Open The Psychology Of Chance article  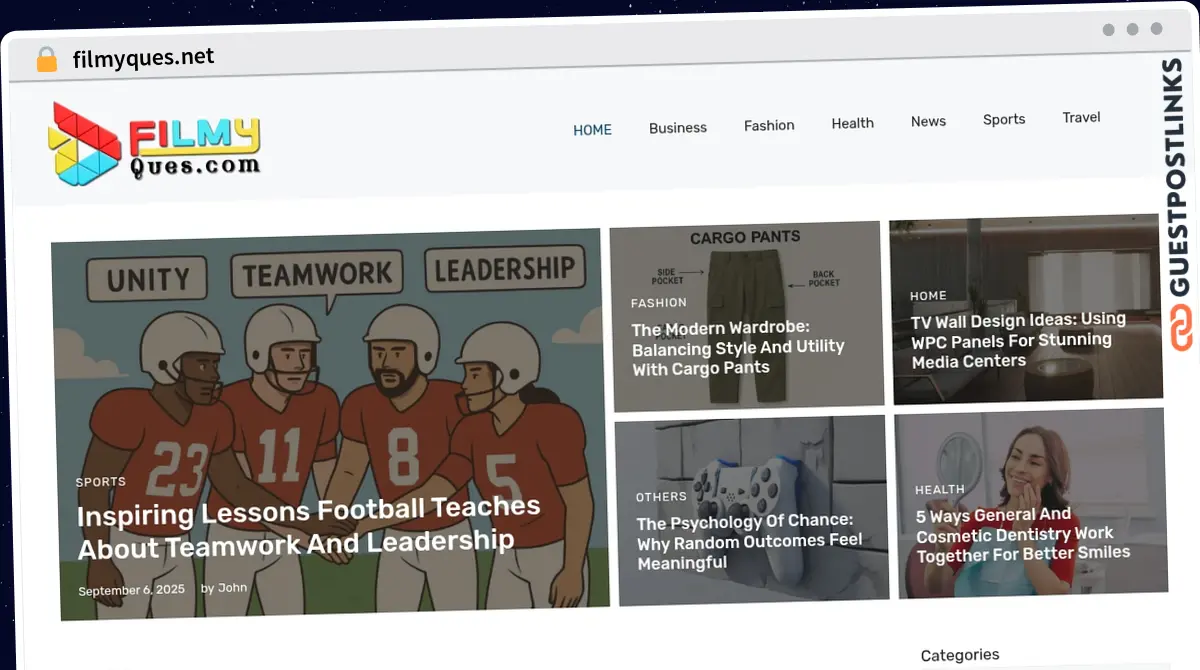pos(749,541)
